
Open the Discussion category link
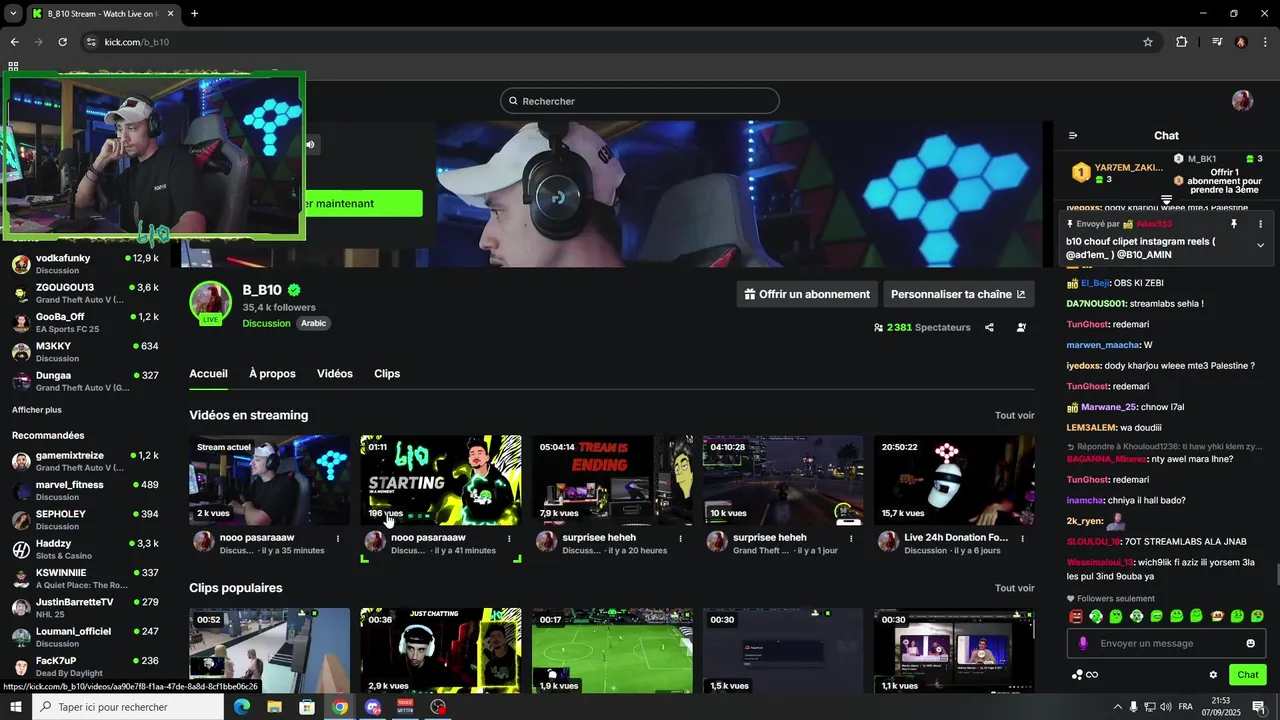pyautogui.click(x=266, y=323)
